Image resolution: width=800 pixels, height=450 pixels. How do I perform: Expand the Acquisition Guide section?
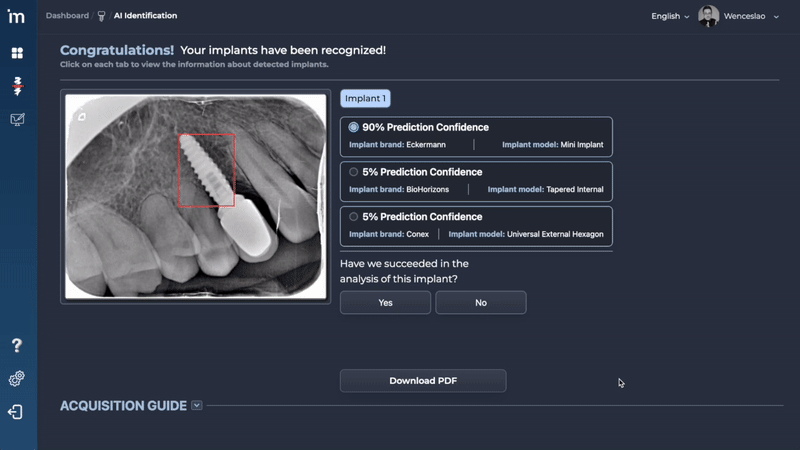pyautogui.click(x=197, y=405)
